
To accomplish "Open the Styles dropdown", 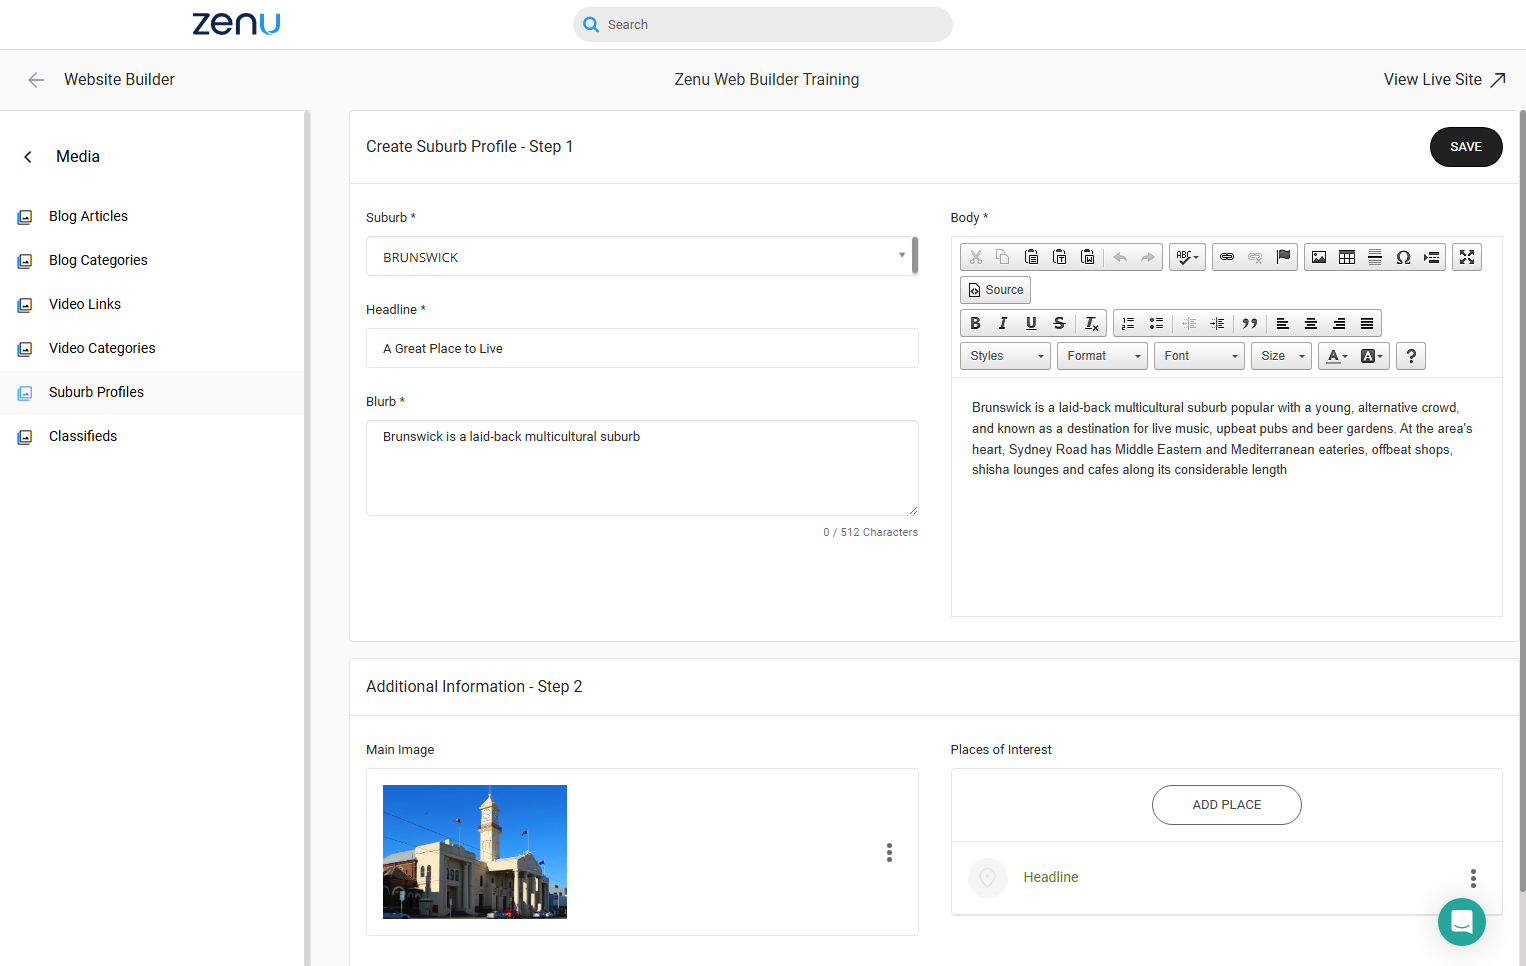I will pos(1006,356).
